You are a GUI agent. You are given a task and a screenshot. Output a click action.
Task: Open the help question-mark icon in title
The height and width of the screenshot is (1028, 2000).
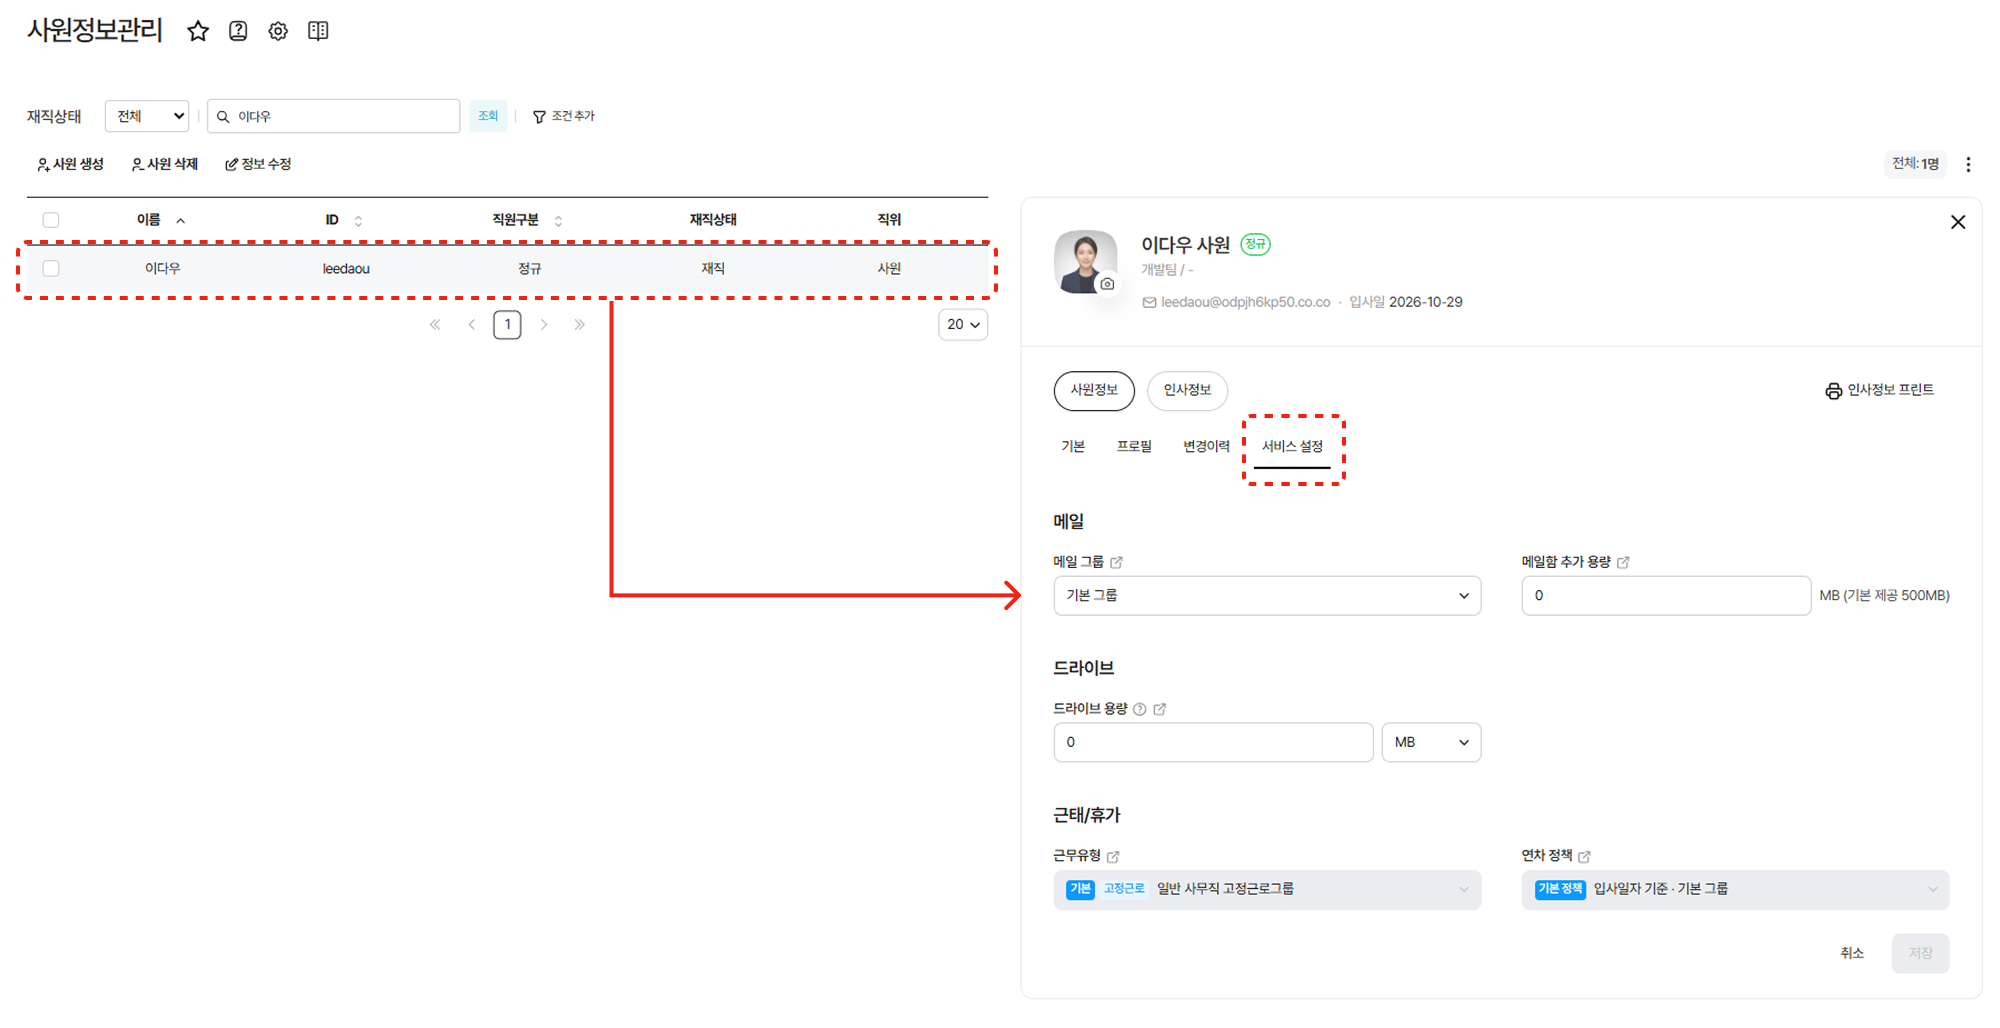point(238,31)
